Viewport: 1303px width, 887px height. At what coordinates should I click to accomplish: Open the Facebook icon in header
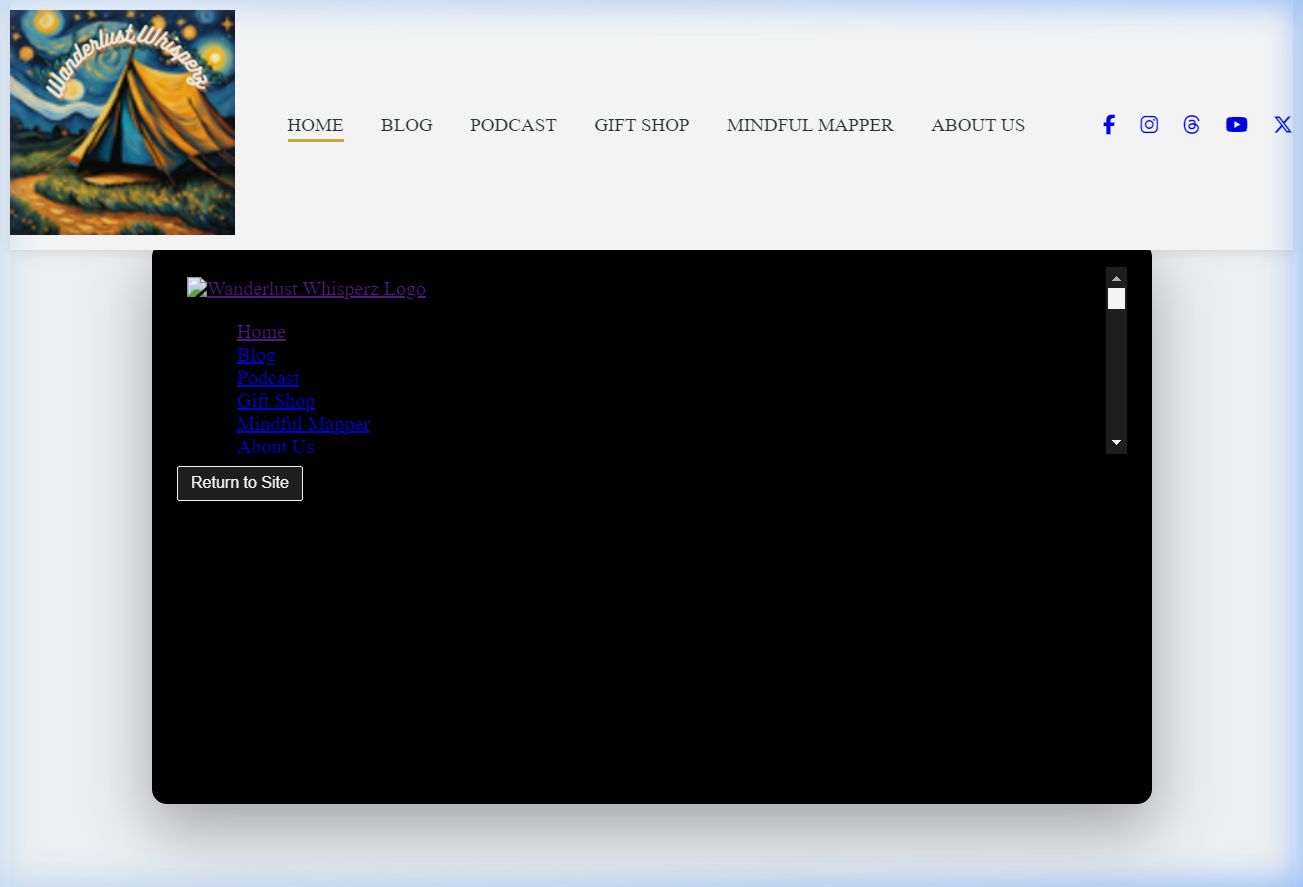pos(1108,125)
